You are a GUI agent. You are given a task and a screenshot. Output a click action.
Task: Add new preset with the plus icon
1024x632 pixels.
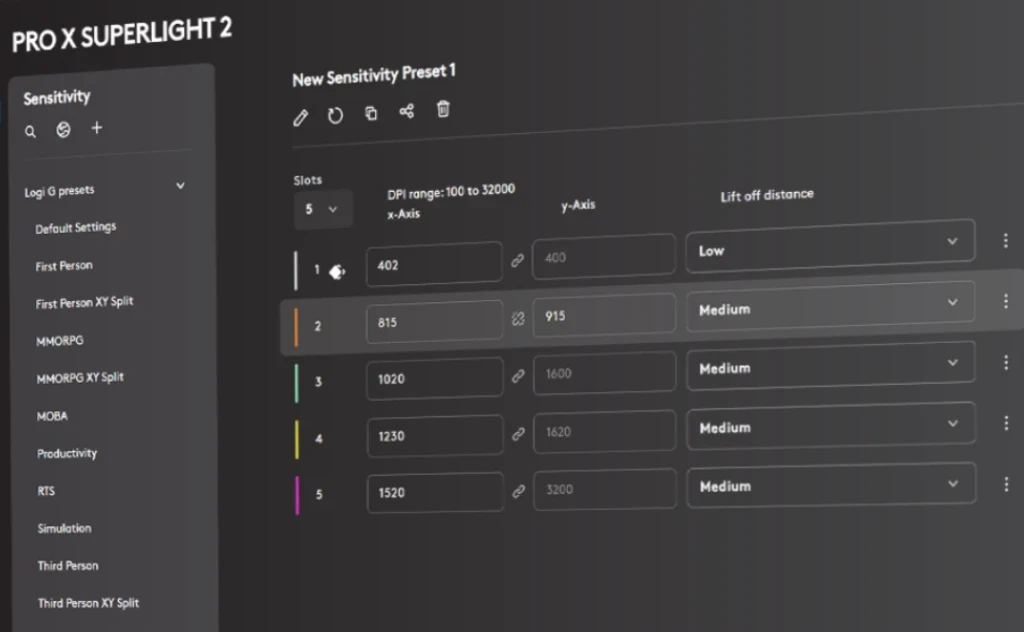coord(97,127)
